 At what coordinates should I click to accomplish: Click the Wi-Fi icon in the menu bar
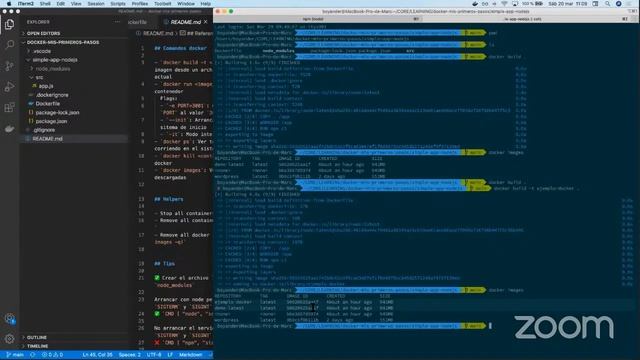click(504, 4)
